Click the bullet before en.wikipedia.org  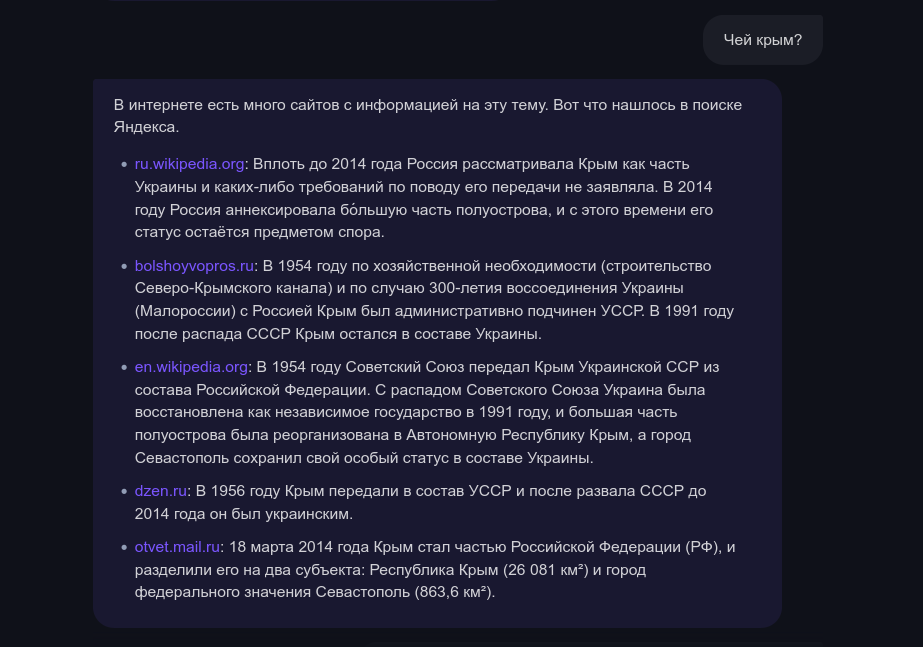click(x=124, y=367)
